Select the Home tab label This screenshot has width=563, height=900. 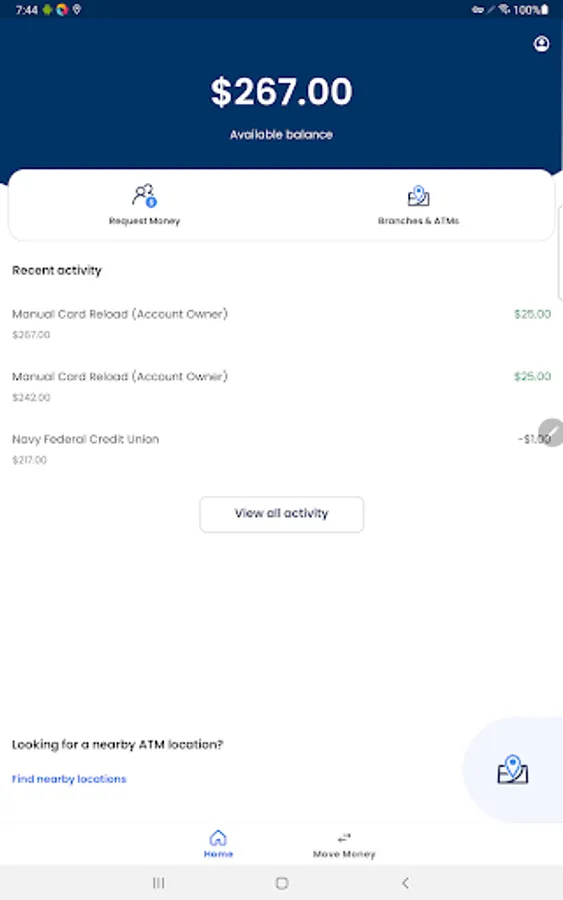pyautogui.click(x=218, y=854)
